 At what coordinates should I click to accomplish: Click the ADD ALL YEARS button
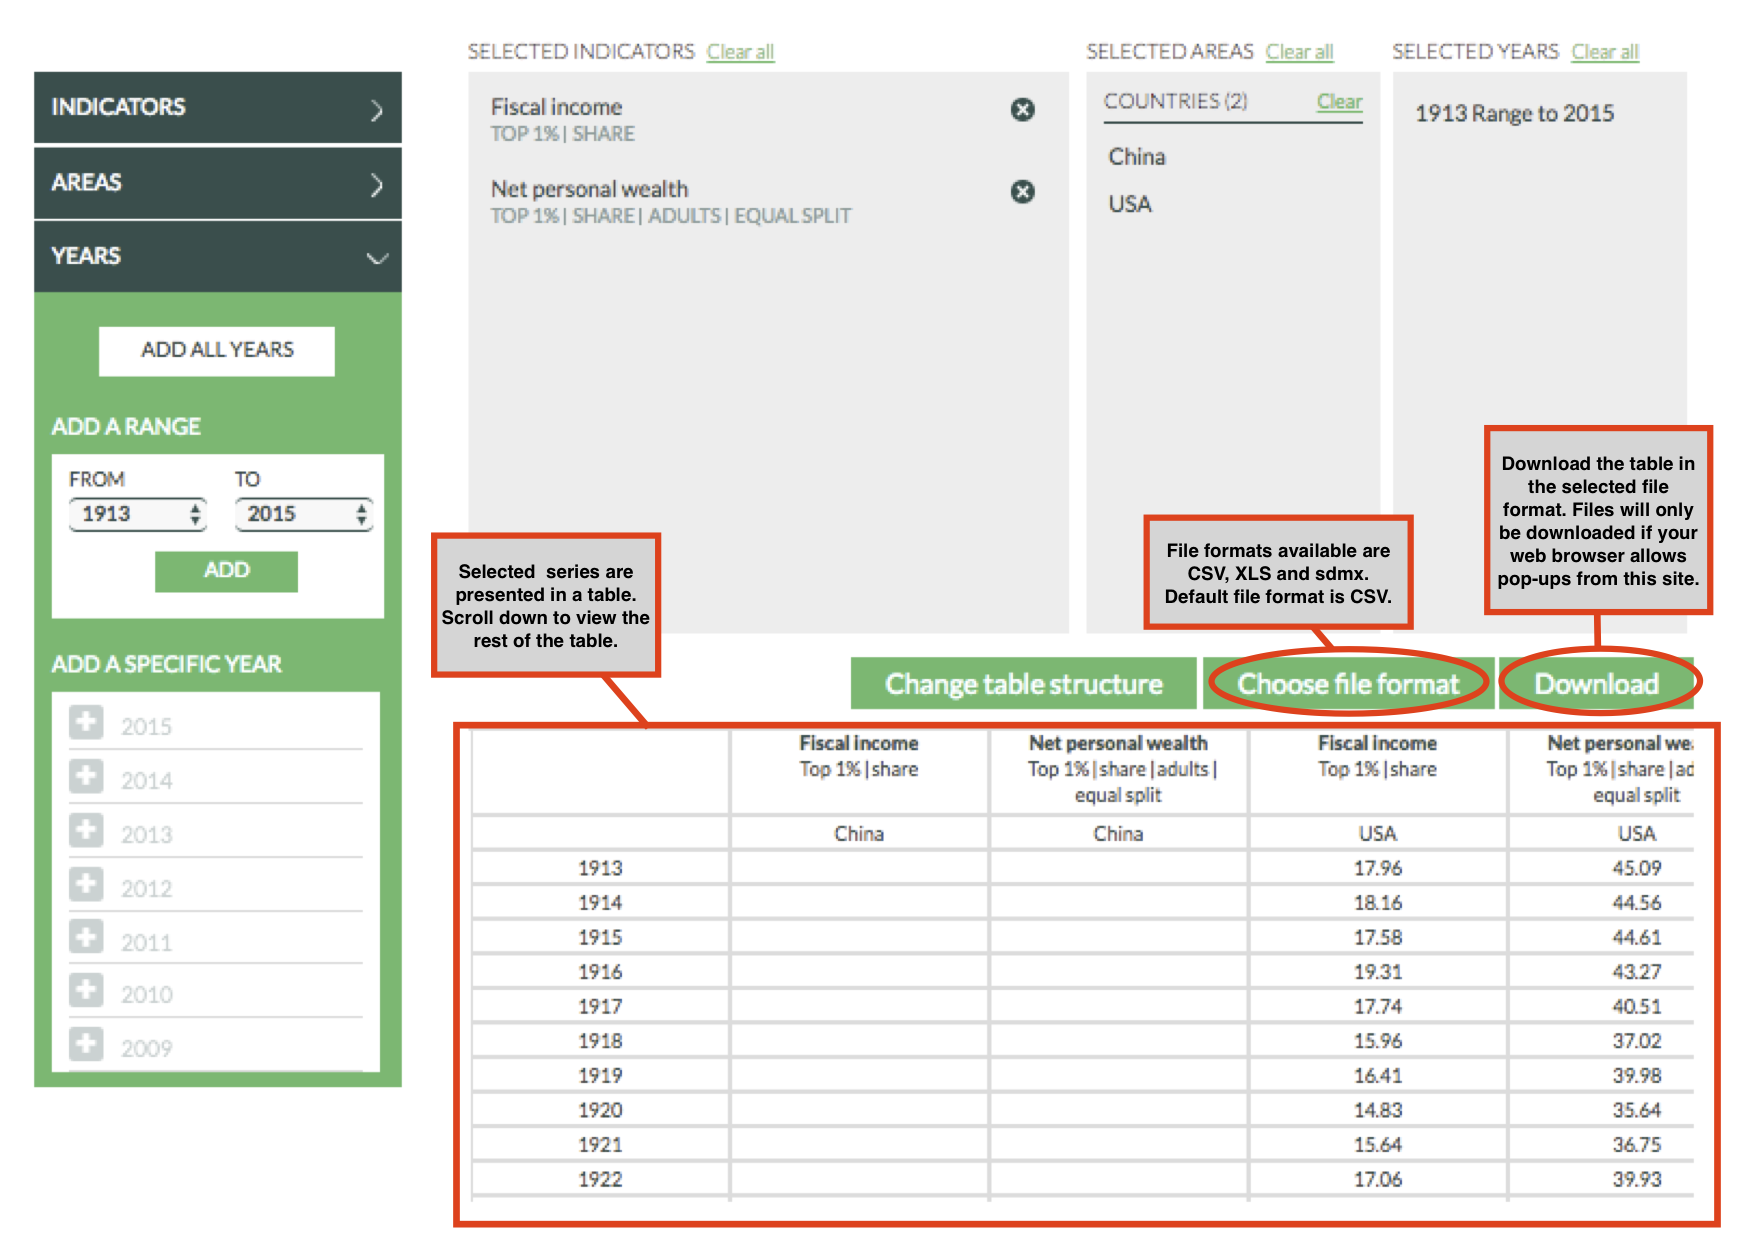point(217,350)
